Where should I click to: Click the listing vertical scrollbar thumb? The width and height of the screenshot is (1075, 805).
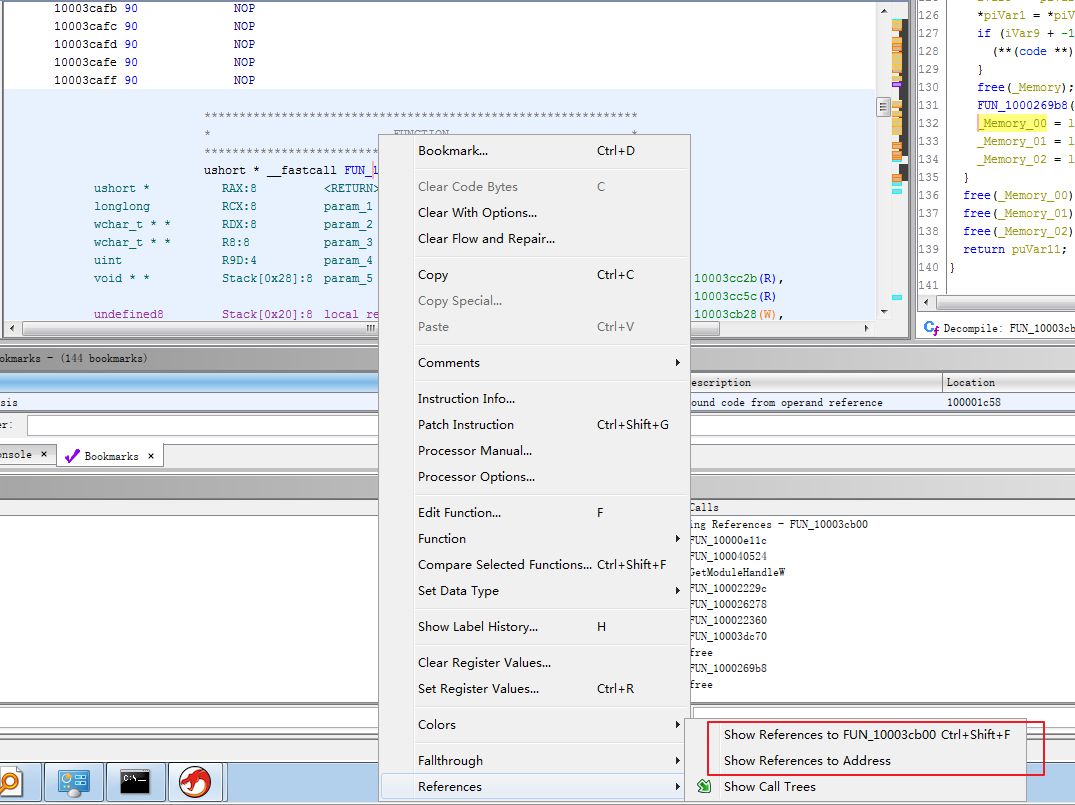pos(883,107)
